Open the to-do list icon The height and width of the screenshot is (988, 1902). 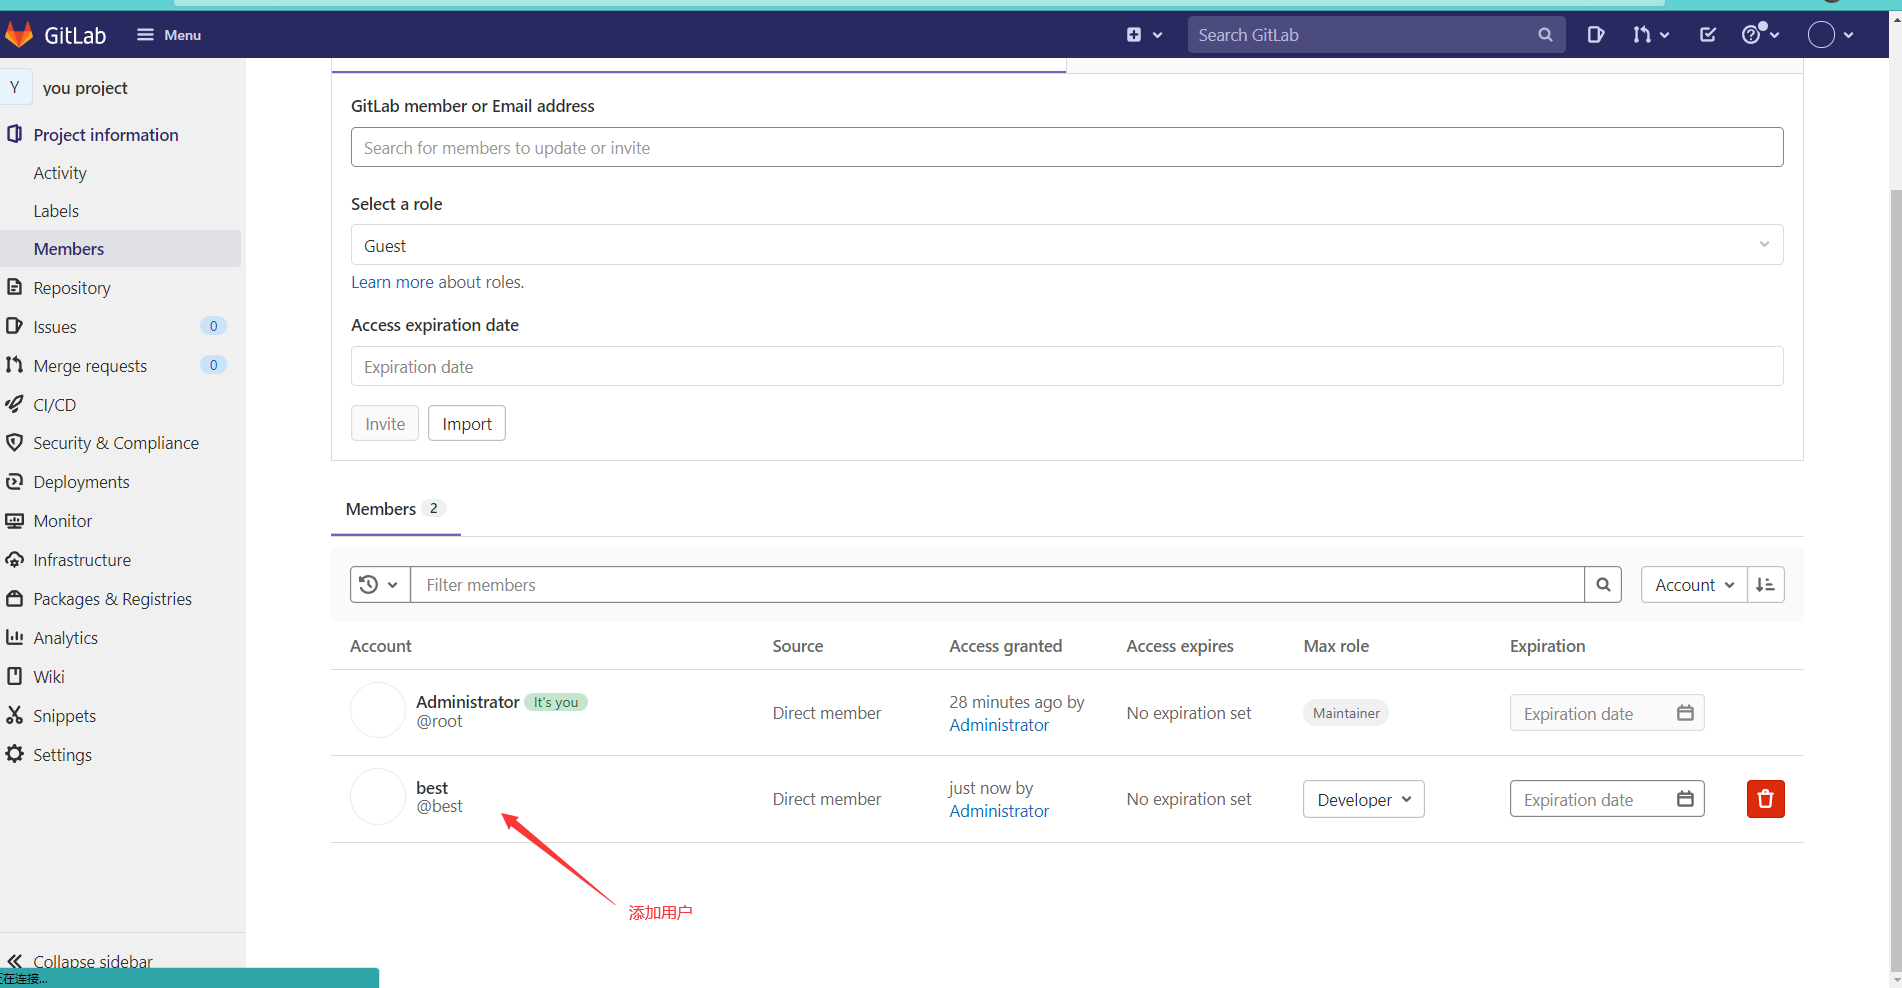1707,34
